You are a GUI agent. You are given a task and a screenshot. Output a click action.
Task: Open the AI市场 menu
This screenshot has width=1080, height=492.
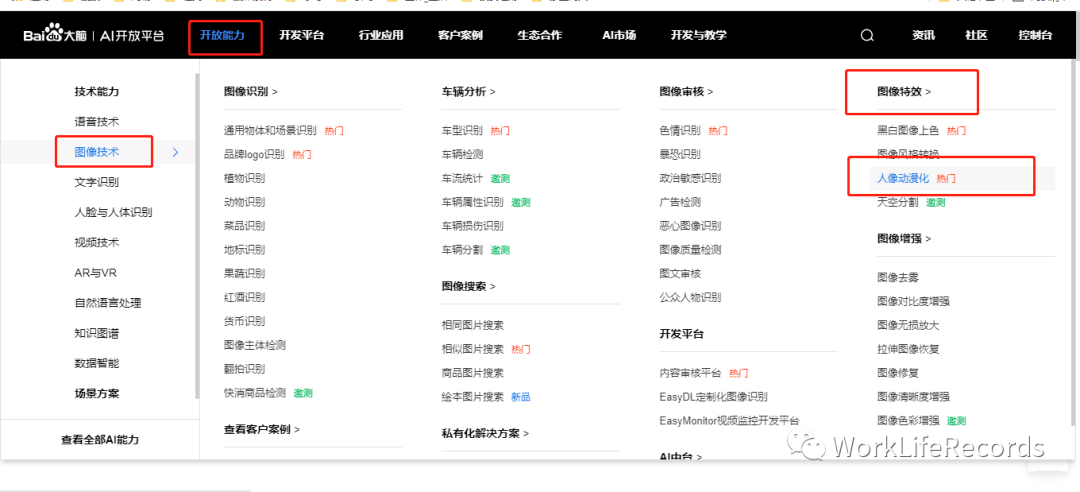point(619,35)
